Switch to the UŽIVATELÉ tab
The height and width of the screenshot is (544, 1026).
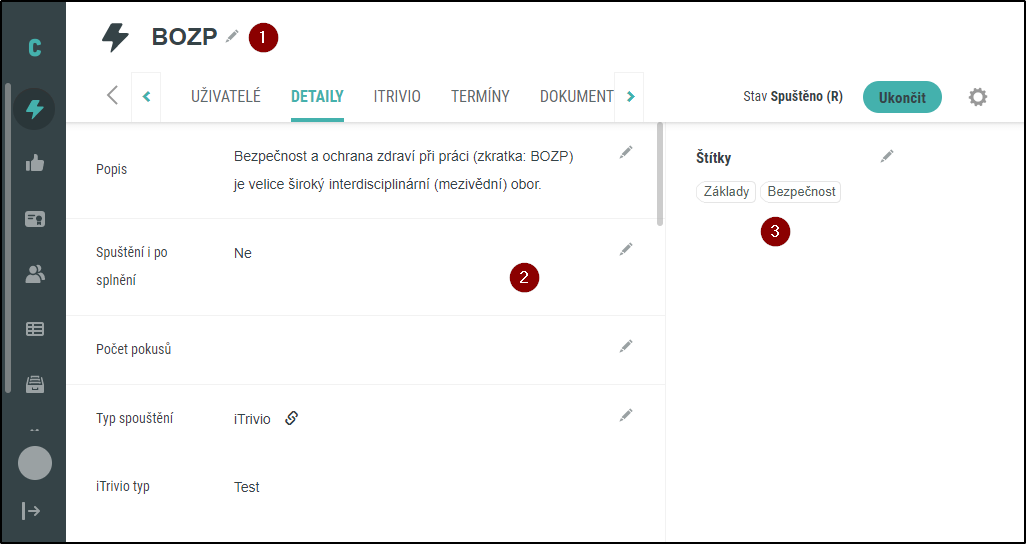point(226,96)
